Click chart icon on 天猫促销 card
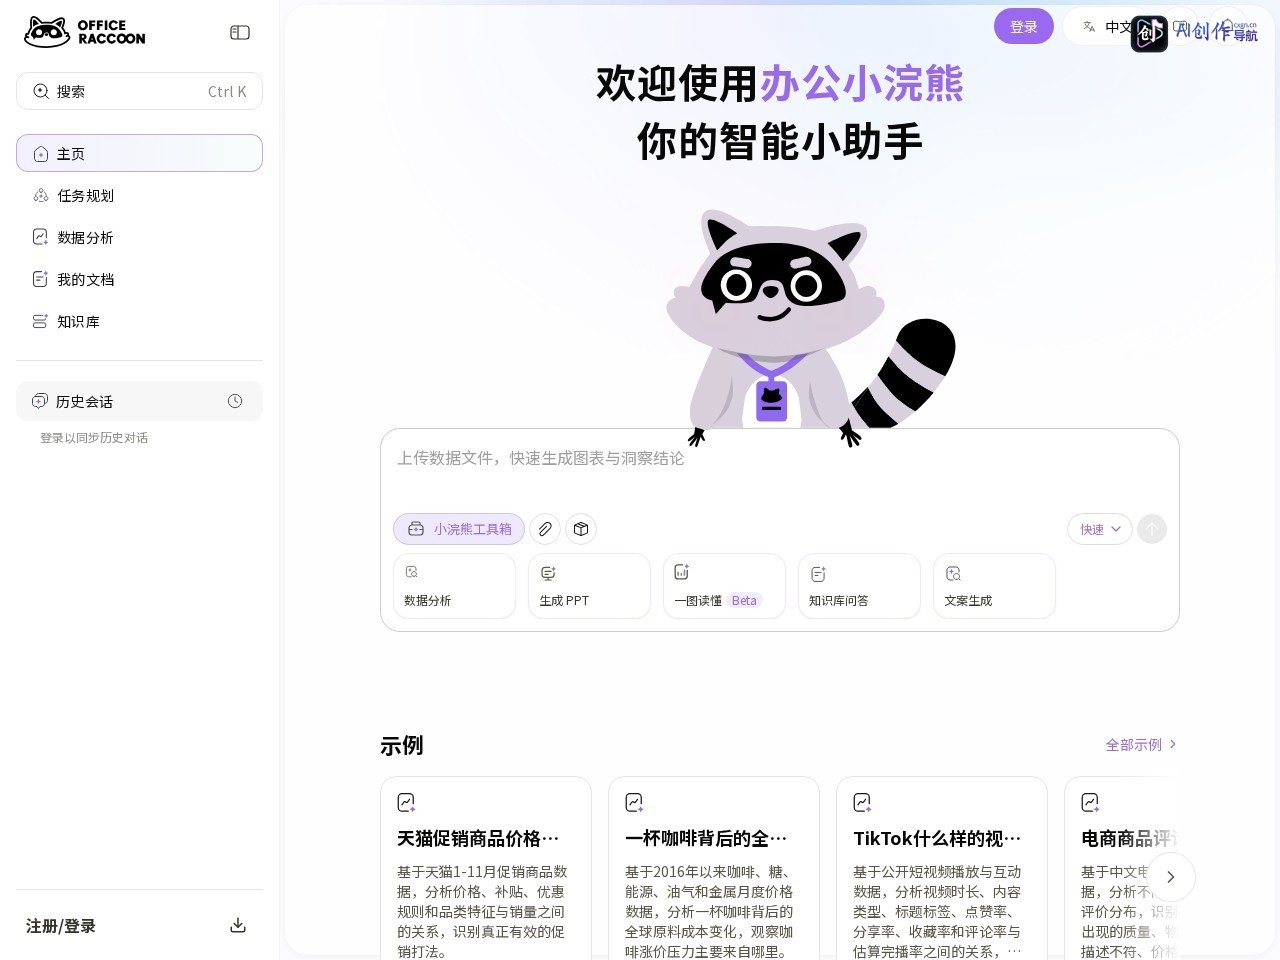 (x=406, y=802)
